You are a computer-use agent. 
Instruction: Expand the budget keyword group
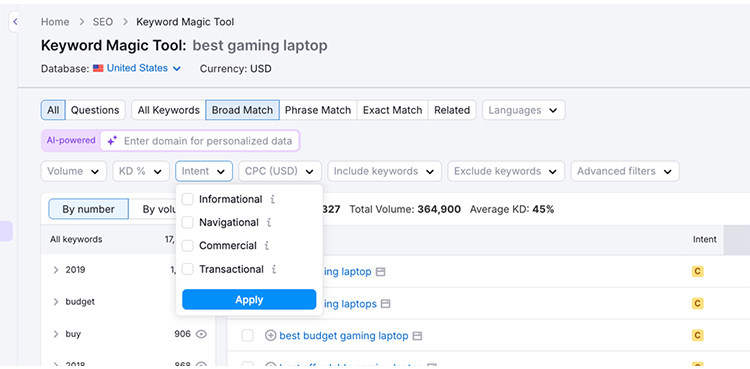[55, 302]
